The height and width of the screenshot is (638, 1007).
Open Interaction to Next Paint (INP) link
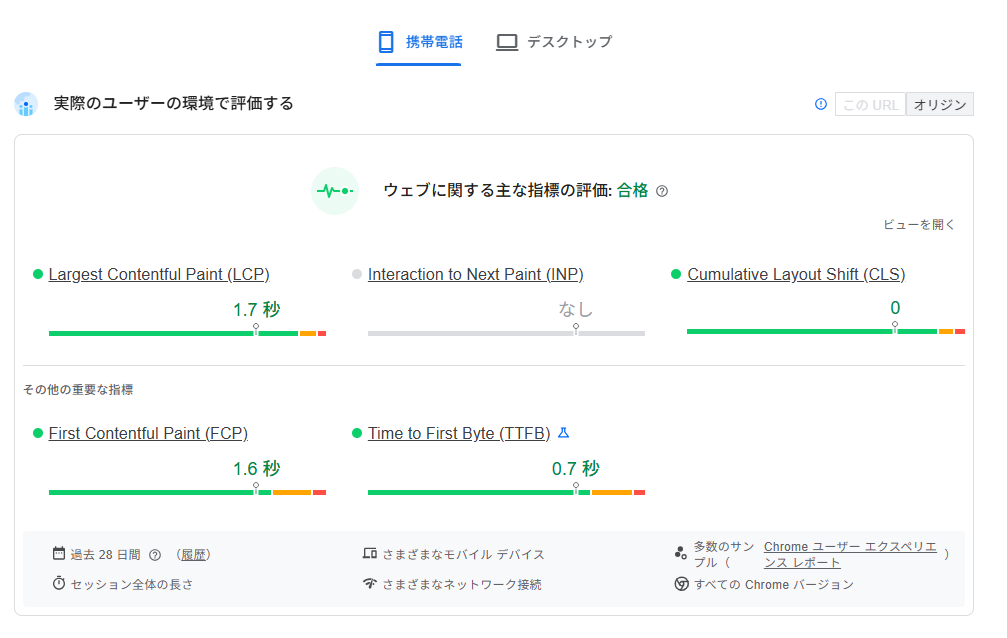coord(475,274)
